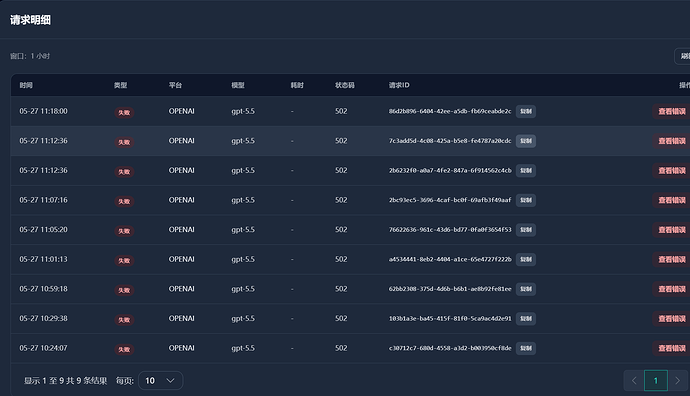This screenshot has height=396, width=690.
Task: Click the 失败 badge in the 11:07:16 row
Action: pyautogui.click(x=124, y=202)
